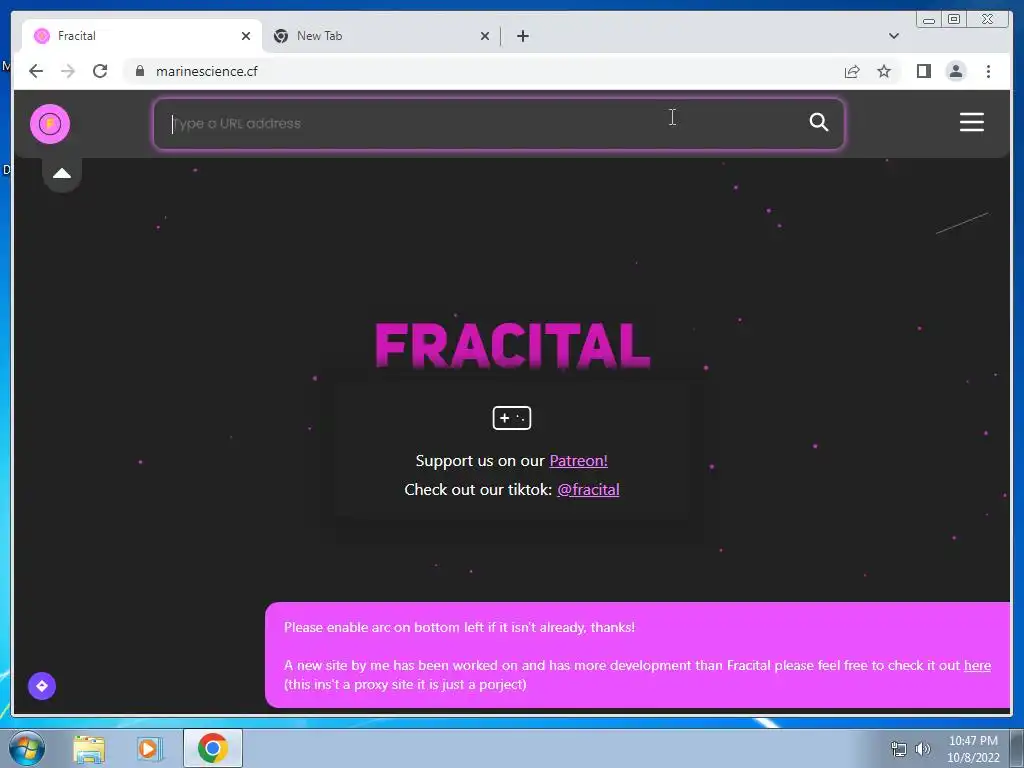Open Chrome three-dot menu
Screen dimensions: 1024x768
[988, 71]
